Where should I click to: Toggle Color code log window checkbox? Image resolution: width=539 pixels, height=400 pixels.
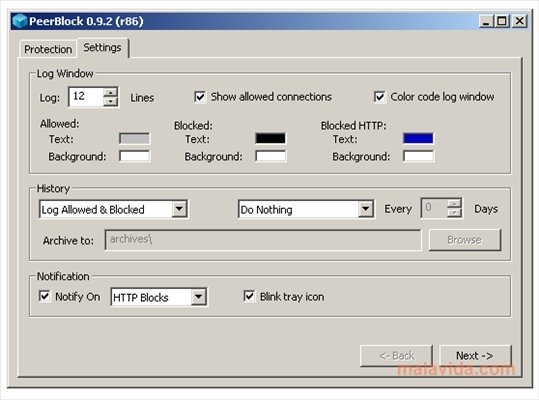tap(380, 97)
